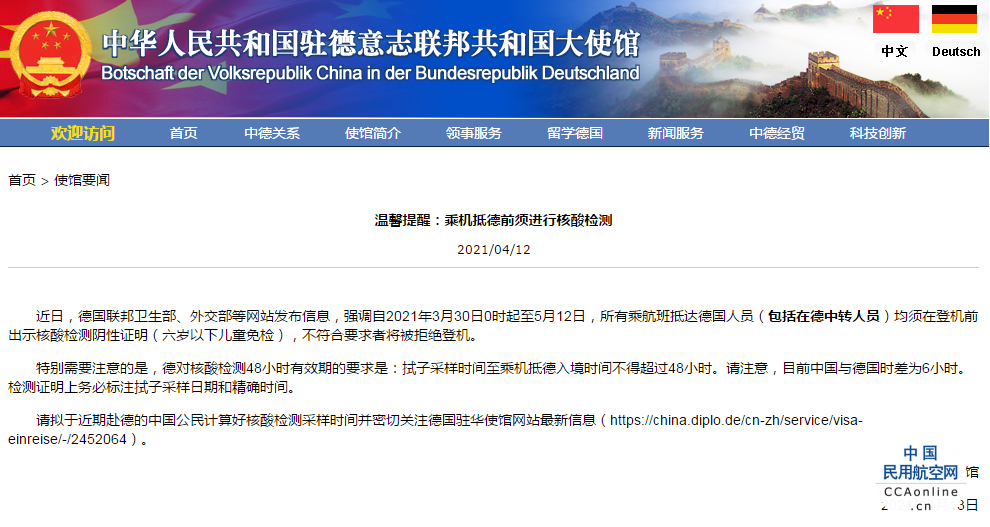The height and width of the screenshot is (527, 990).
Task: Click the embassy title 中华人民共和国驻德意志联邦共和国大使馆
Action: 371,43
